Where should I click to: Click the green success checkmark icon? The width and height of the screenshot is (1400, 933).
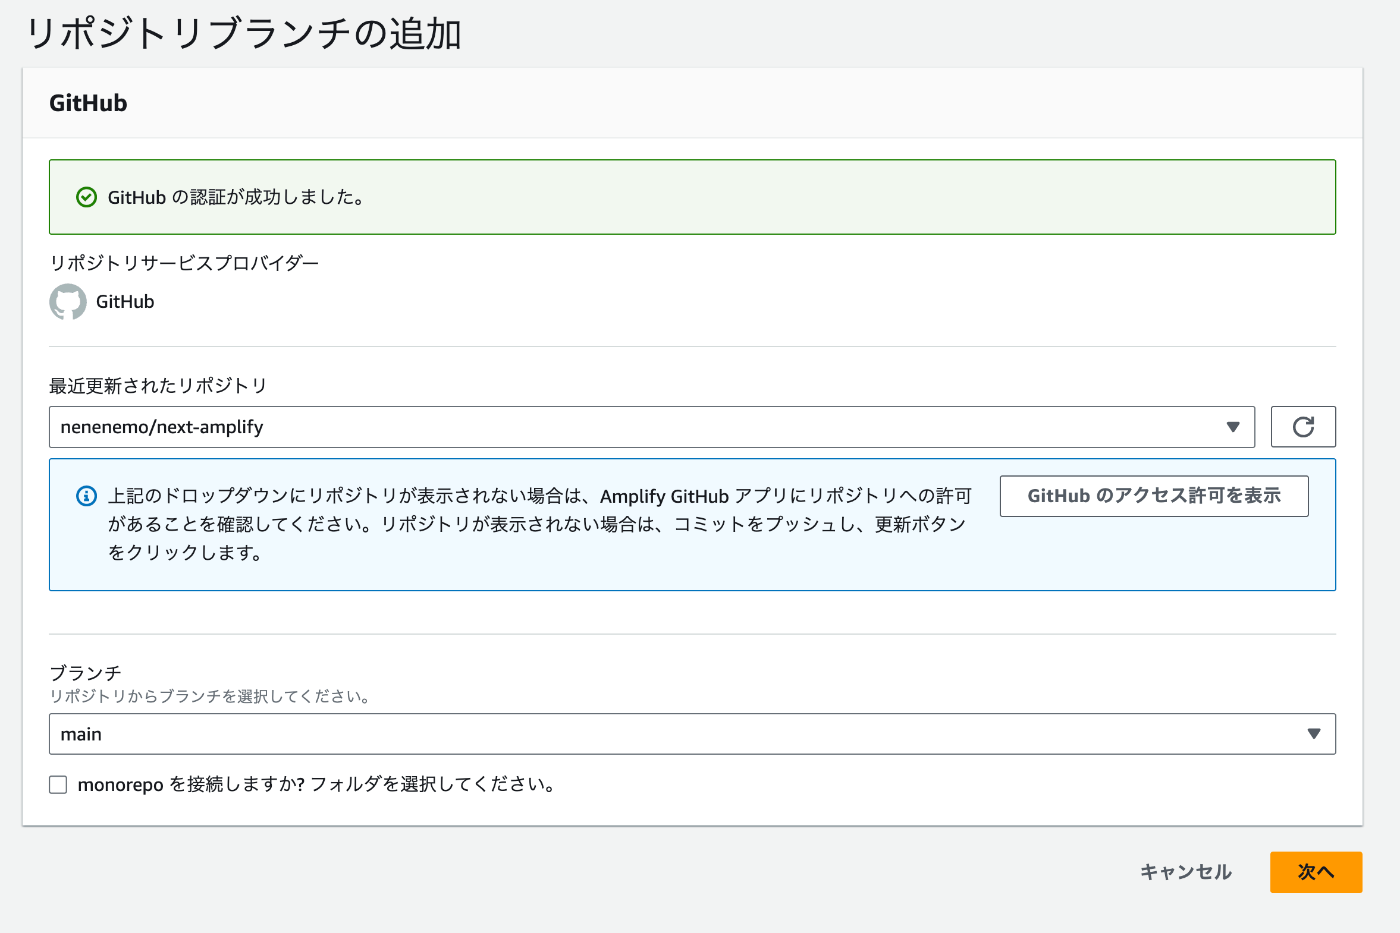[x=87, y=197]
